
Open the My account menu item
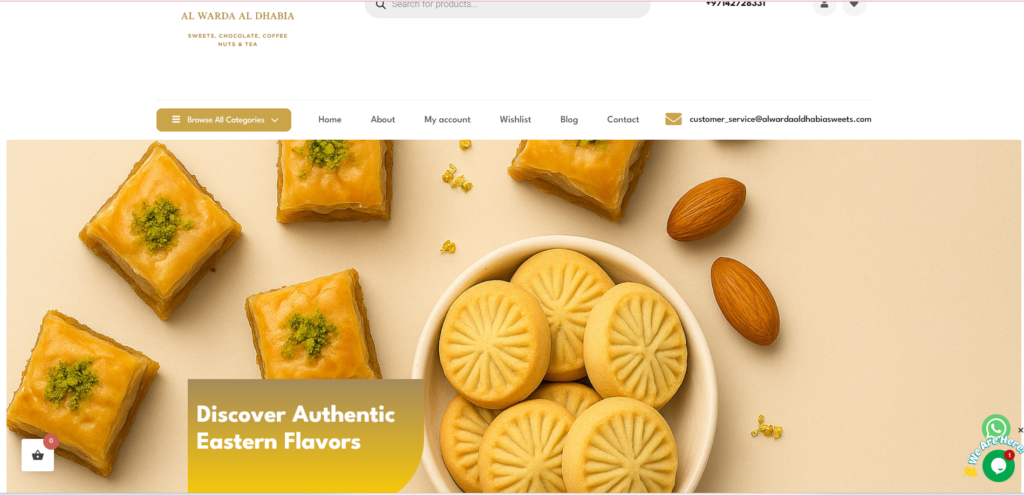coord(447,120)
